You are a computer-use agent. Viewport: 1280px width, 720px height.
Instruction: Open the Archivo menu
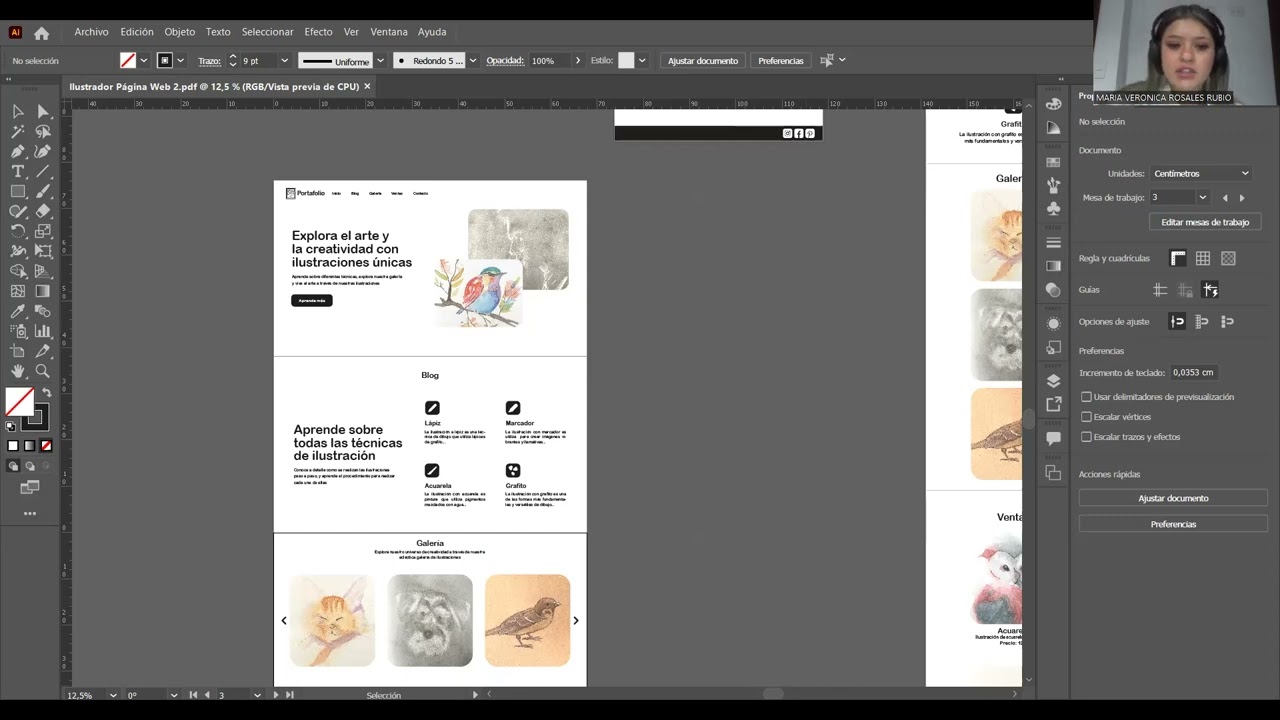(91, 32)
